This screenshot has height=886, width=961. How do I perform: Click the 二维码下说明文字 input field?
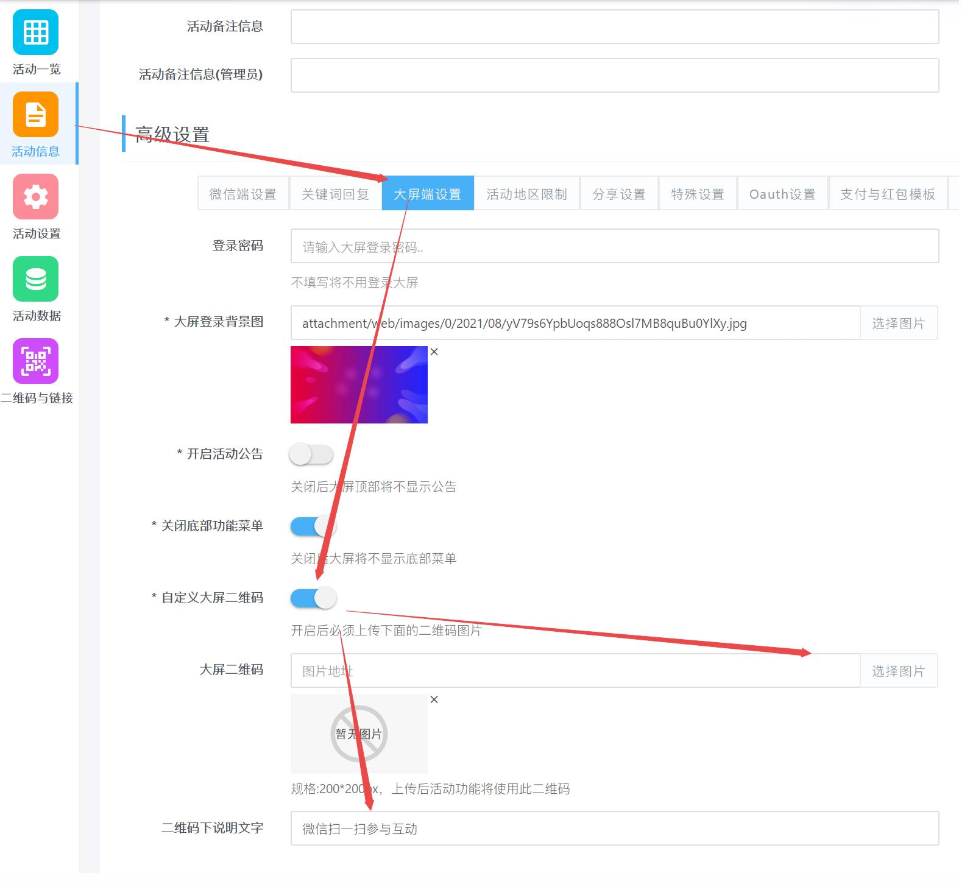pyautogui.click(x=615, y=828)
